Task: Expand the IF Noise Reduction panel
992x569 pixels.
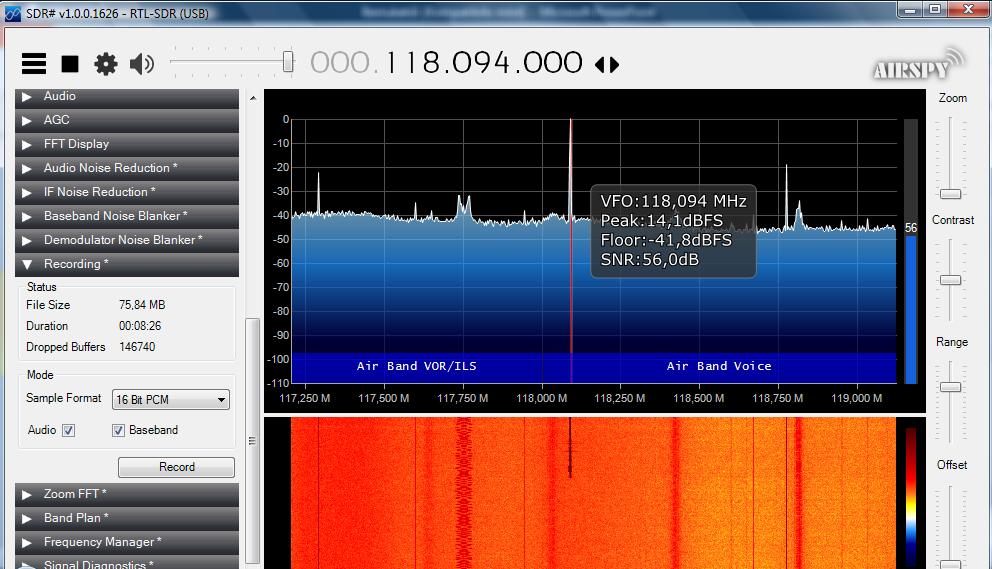Action: [x=127, y=192]
